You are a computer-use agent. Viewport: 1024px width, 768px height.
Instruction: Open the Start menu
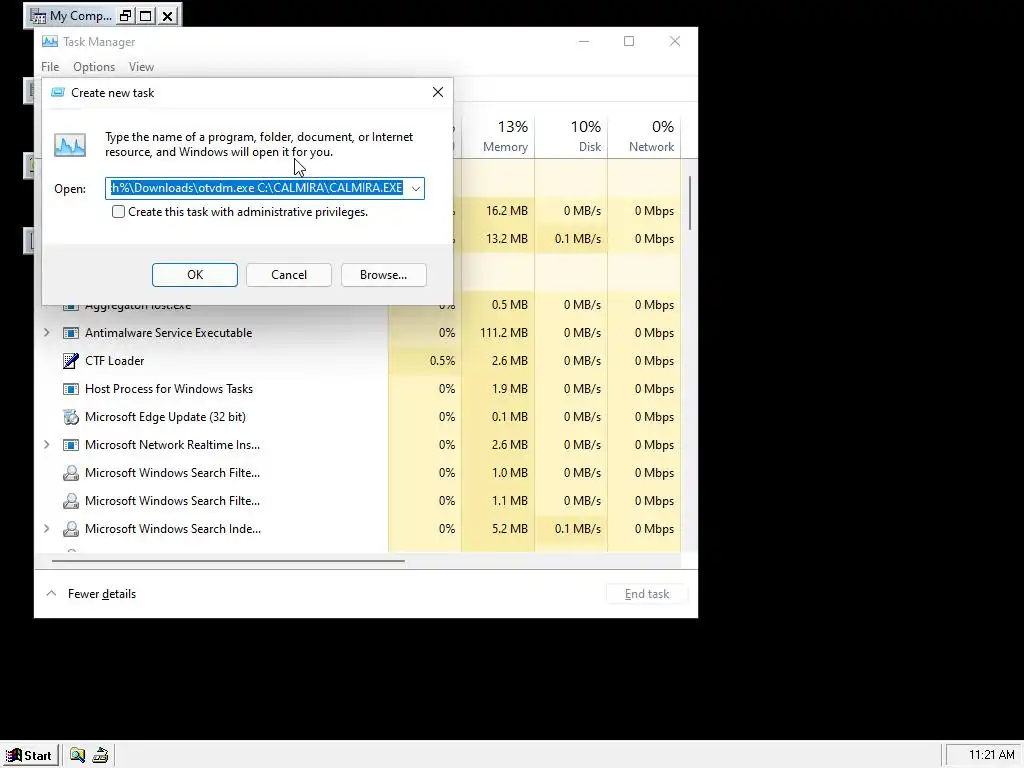[x=29, y=756]
